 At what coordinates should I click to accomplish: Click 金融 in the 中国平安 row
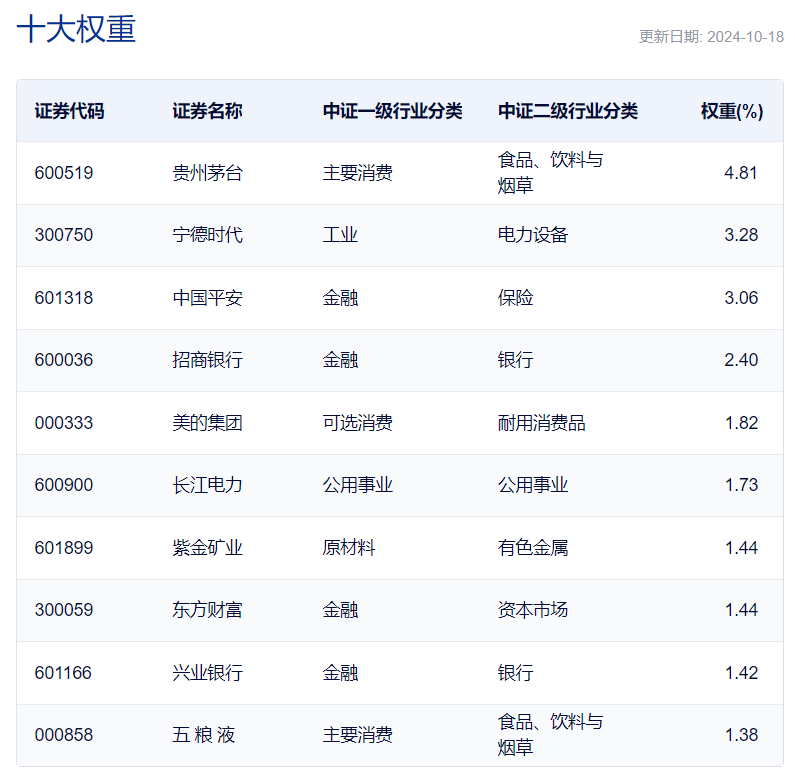(340, 298)
